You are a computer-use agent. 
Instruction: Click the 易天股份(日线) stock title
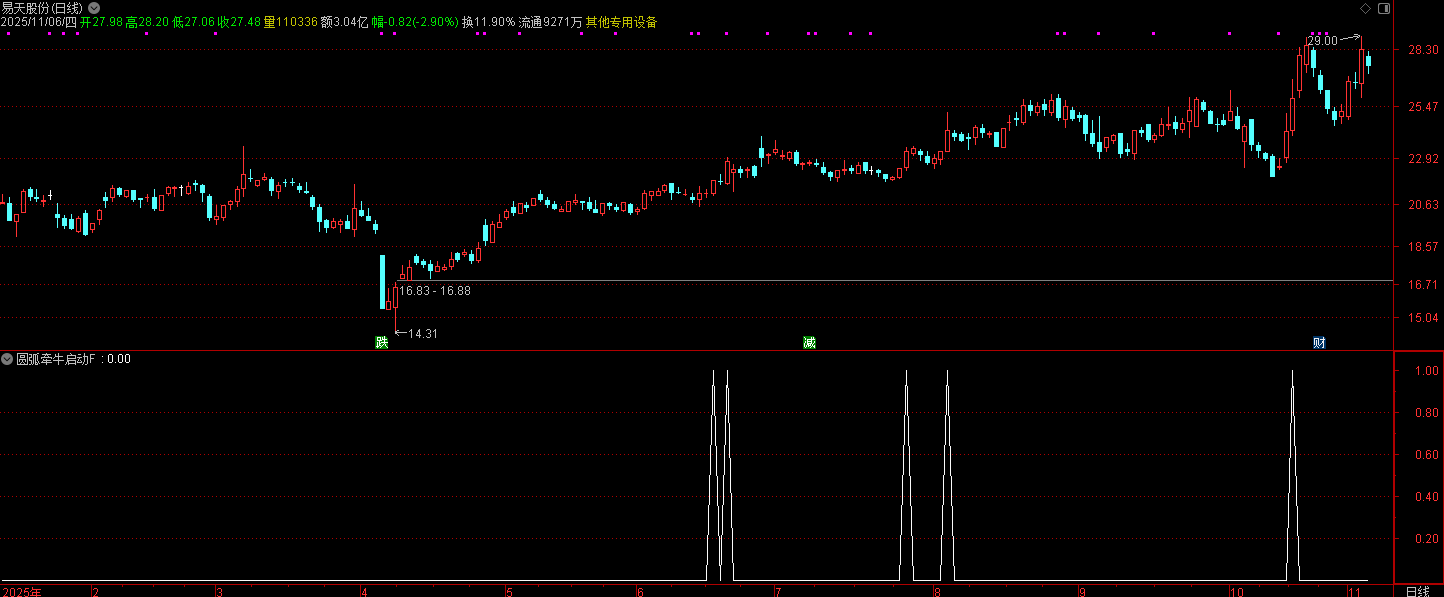pos(43,8)
